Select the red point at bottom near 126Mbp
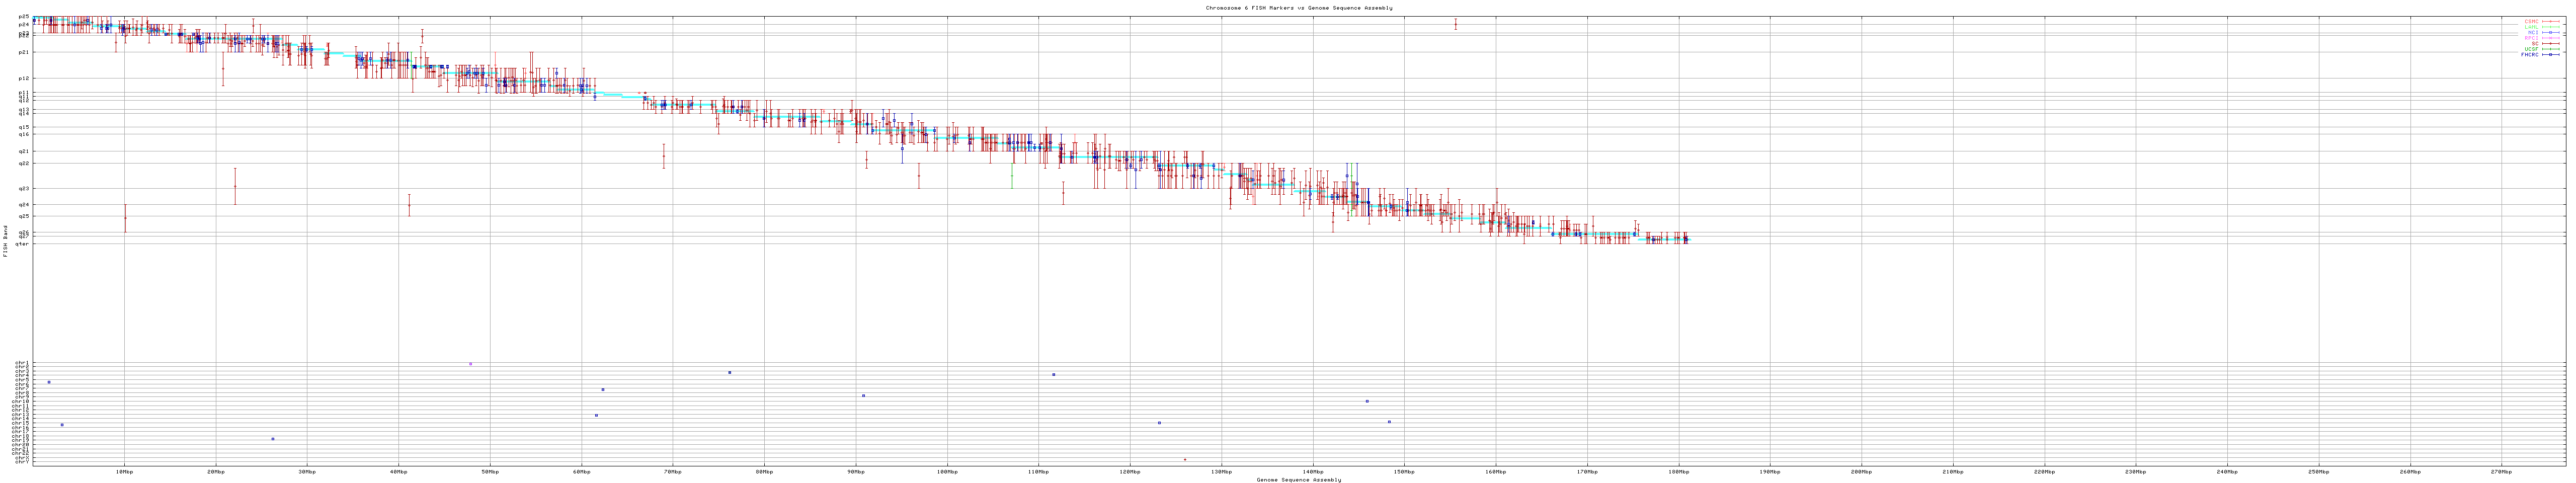The image size is (2576, 483). (x=1185, y=460)
